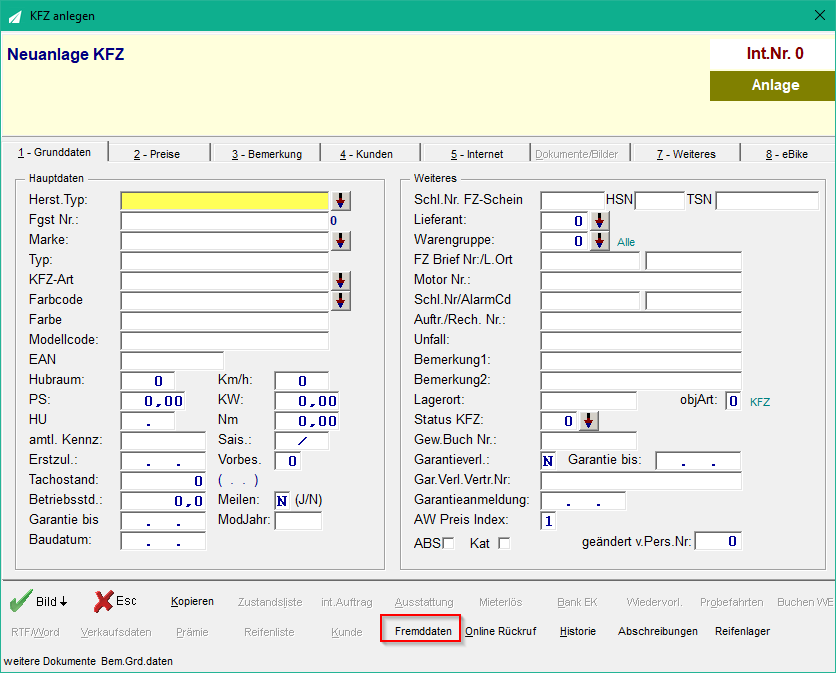Open the Marke dropdown arrow
Viewport: 836px width, 673px height.
(341, 241)
